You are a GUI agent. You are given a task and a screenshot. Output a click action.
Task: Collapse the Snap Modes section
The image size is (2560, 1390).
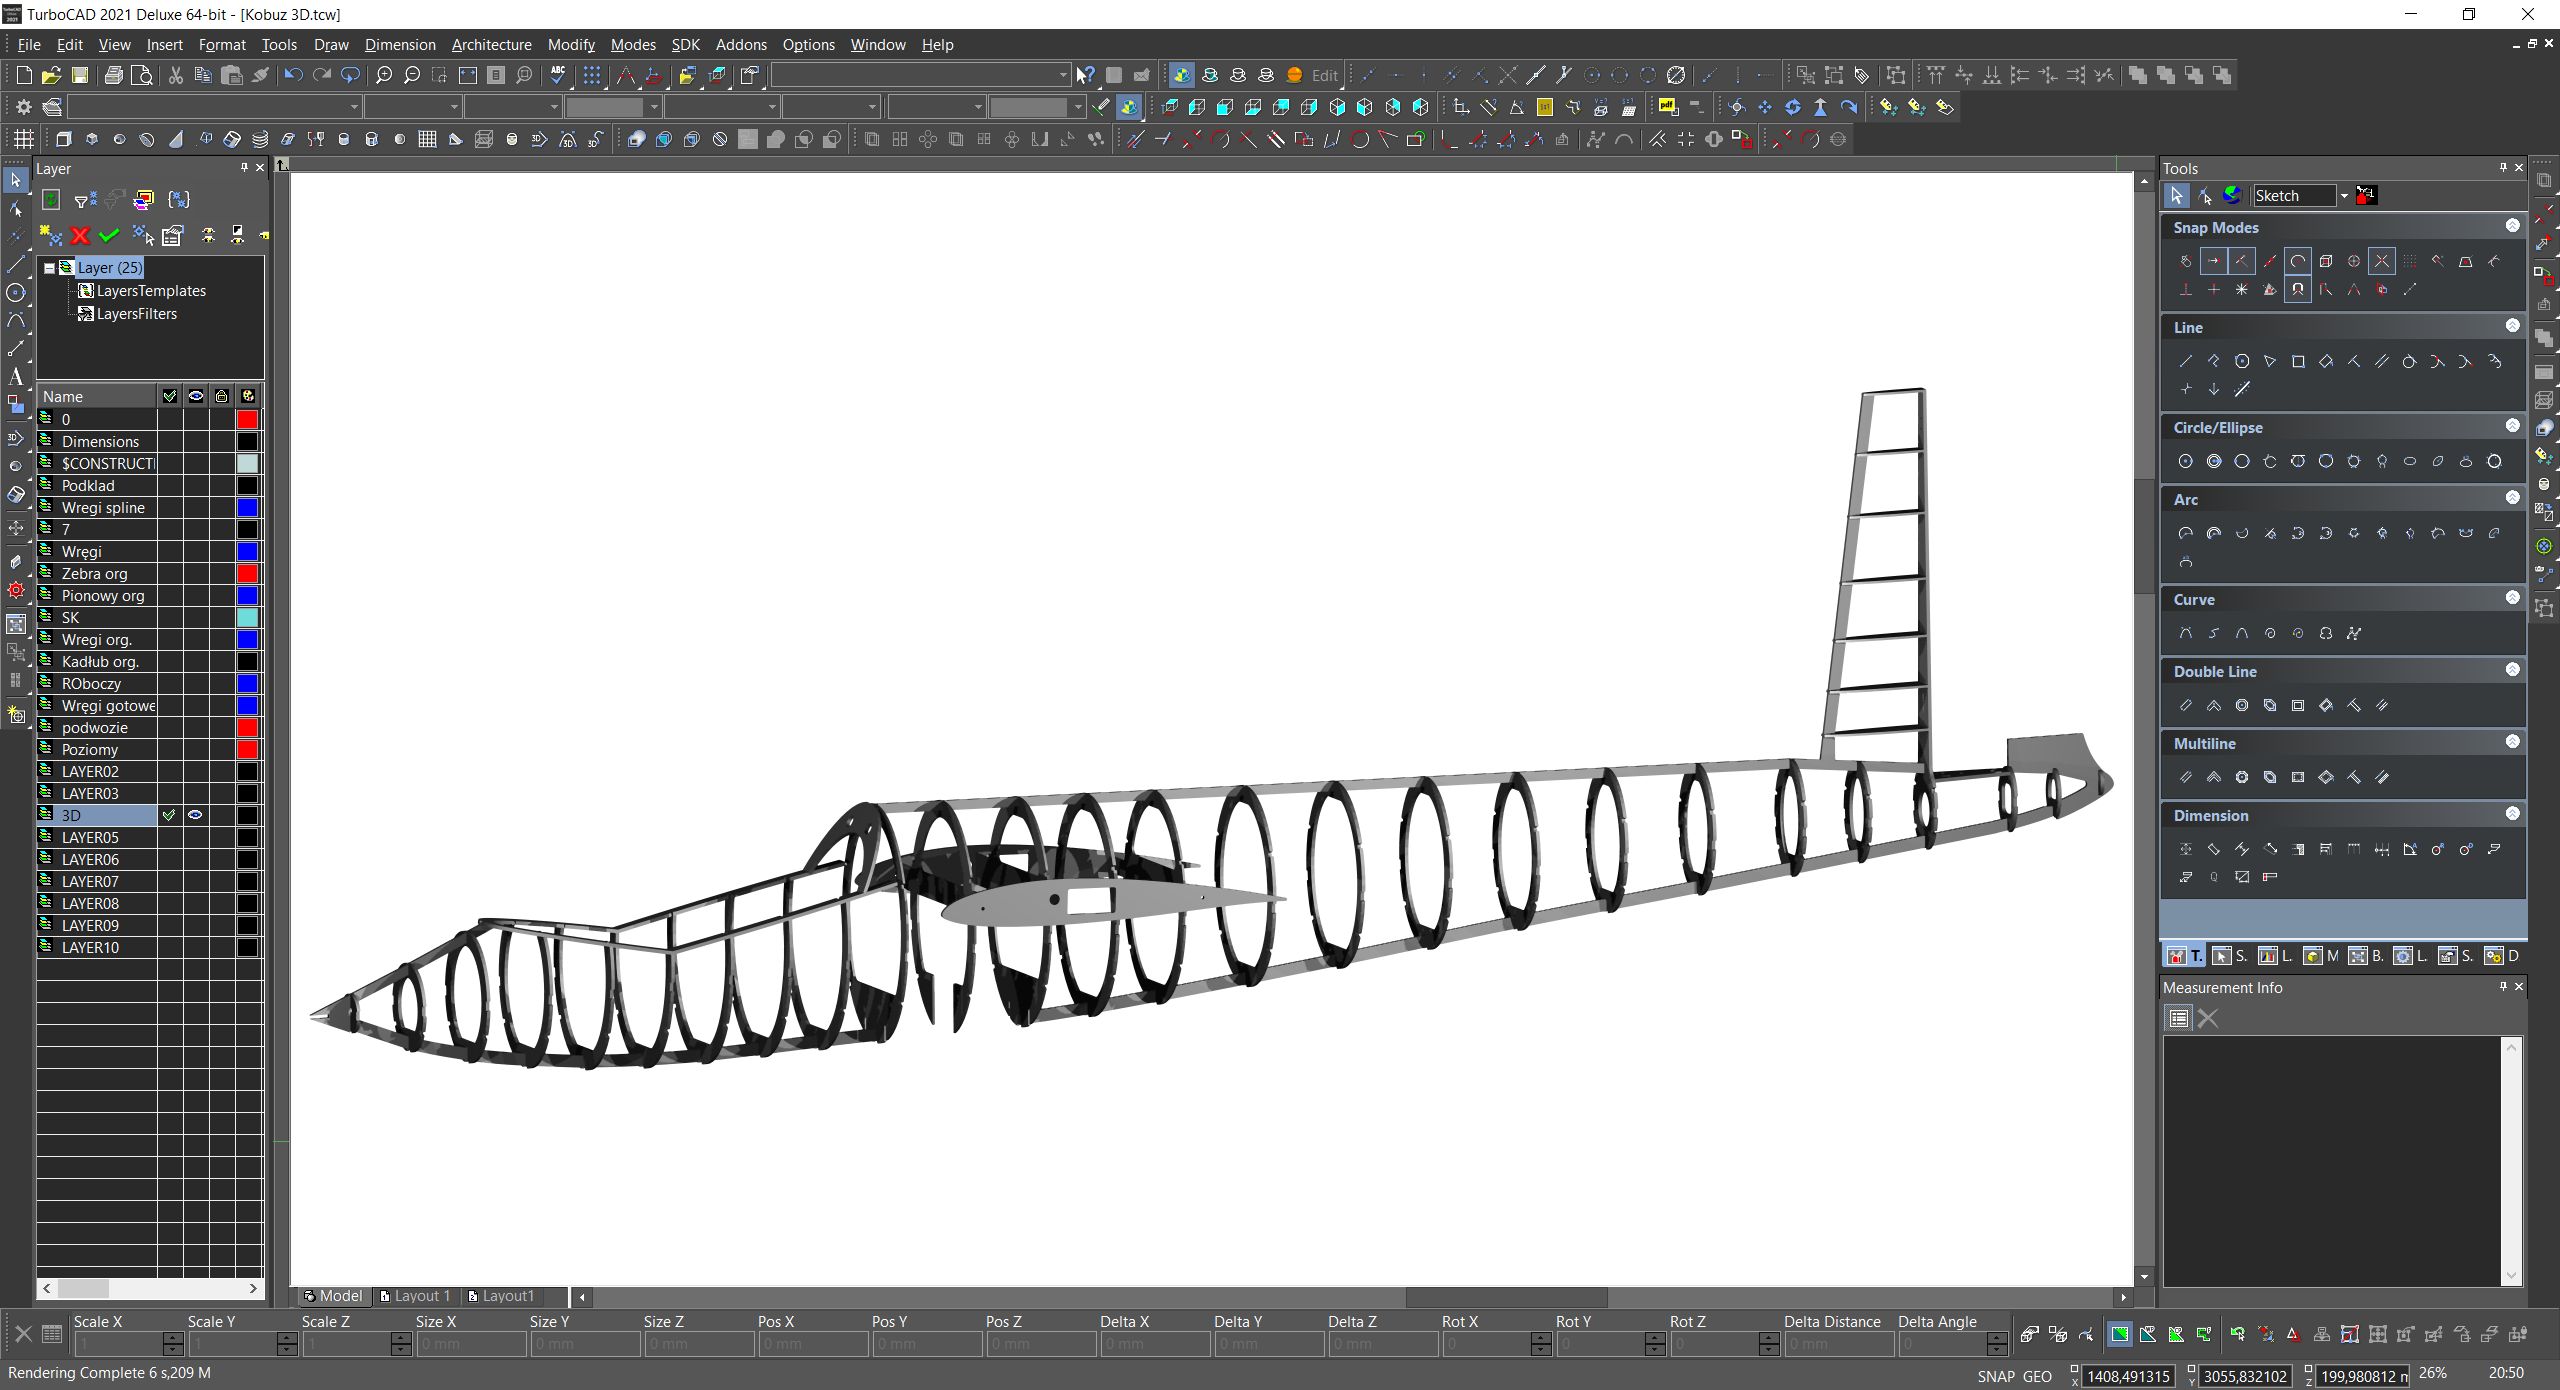pos(2512,226)
